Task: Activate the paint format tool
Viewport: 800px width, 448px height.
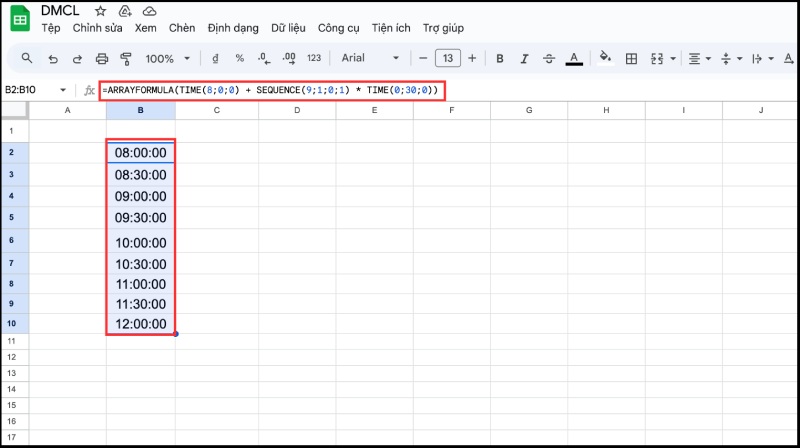Action: click(126, 59)
